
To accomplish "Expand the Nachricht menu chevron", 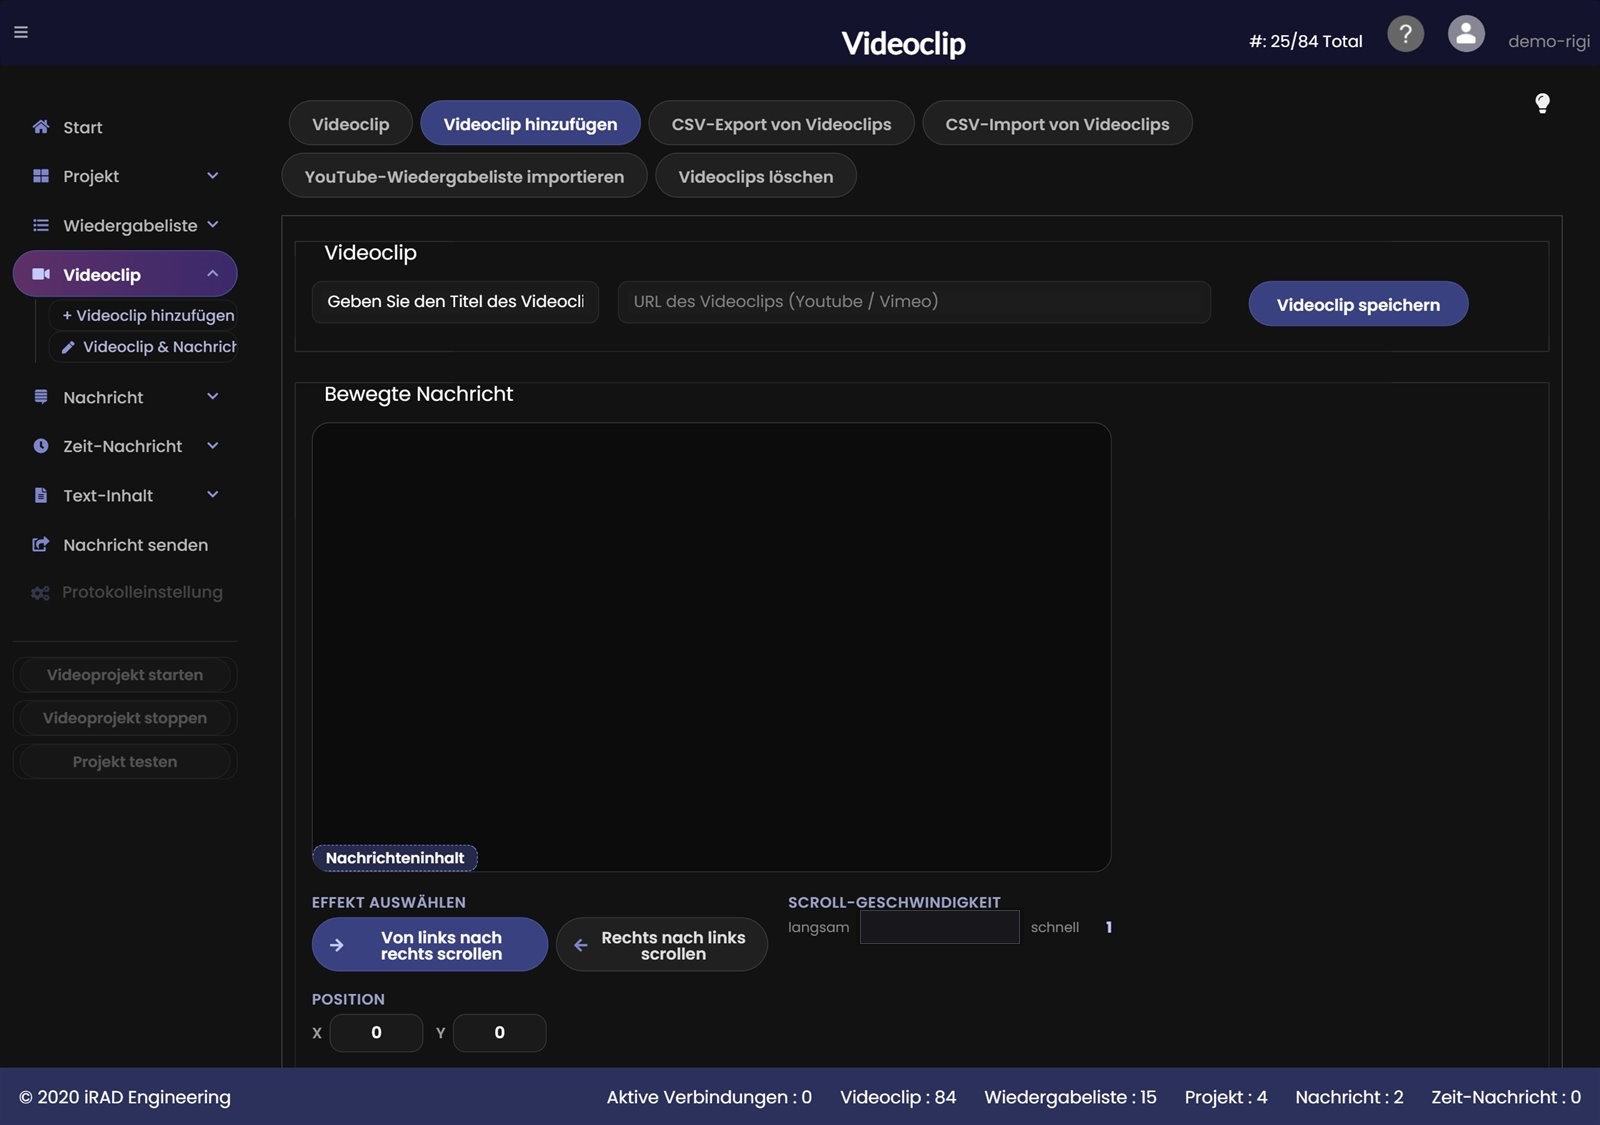I will (212, 397).
